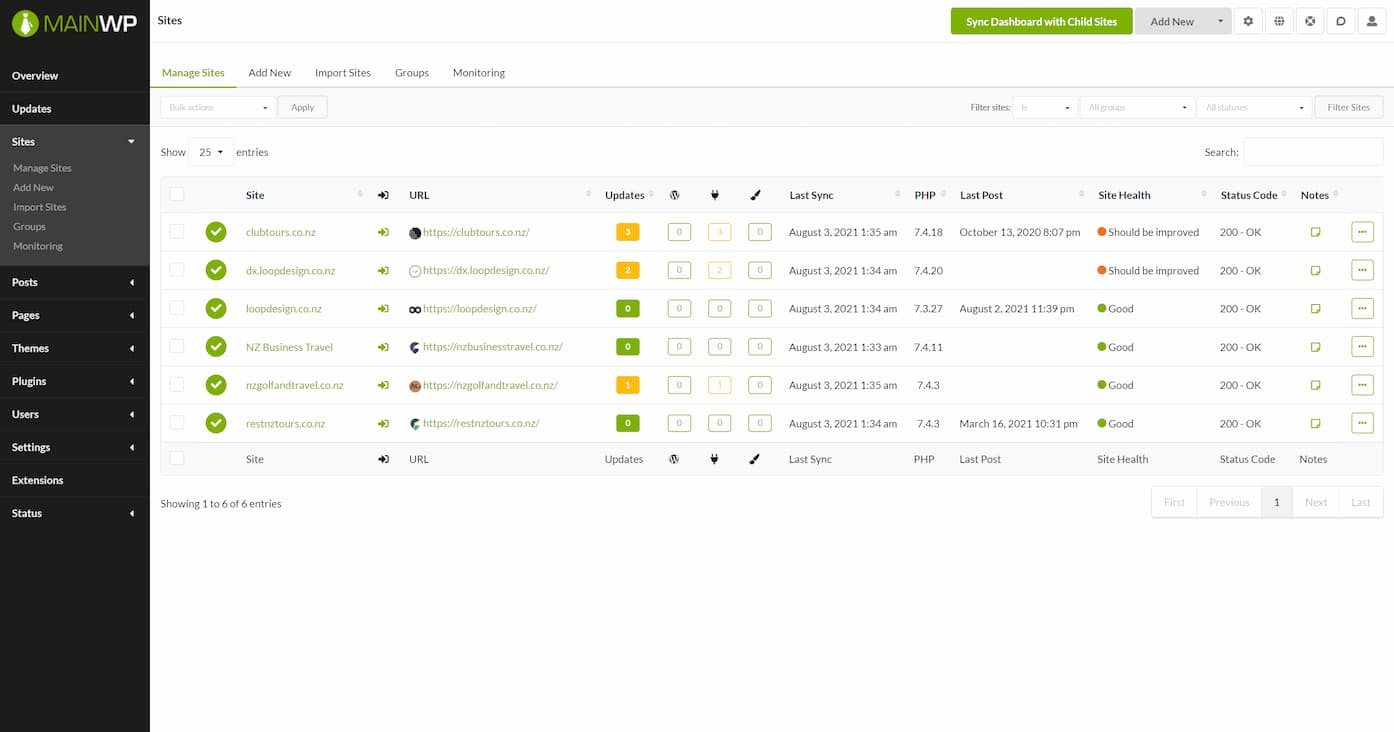Viewport: 1394px width, 732px height.
Task: Open the loopdesign.co.nz site link
Action: 284,309
